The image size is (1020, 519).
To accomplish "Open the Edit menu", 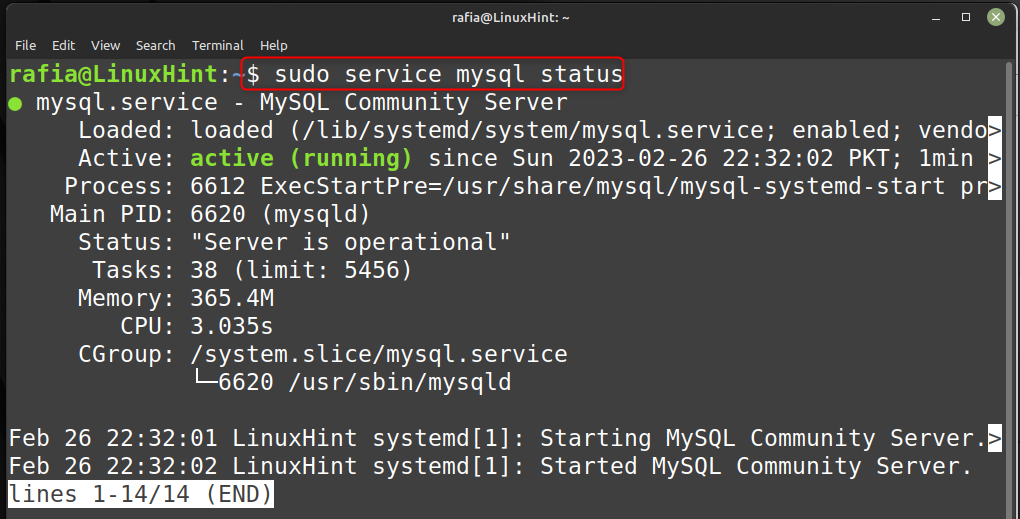I will (63, 46).
